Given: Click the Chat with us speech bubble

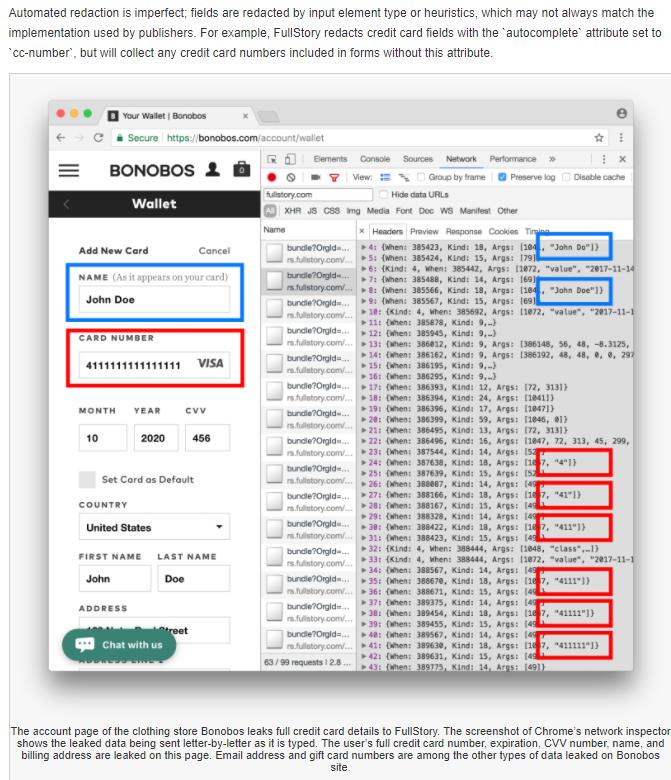Looking at the screenshot, I should tap(85, 645).
